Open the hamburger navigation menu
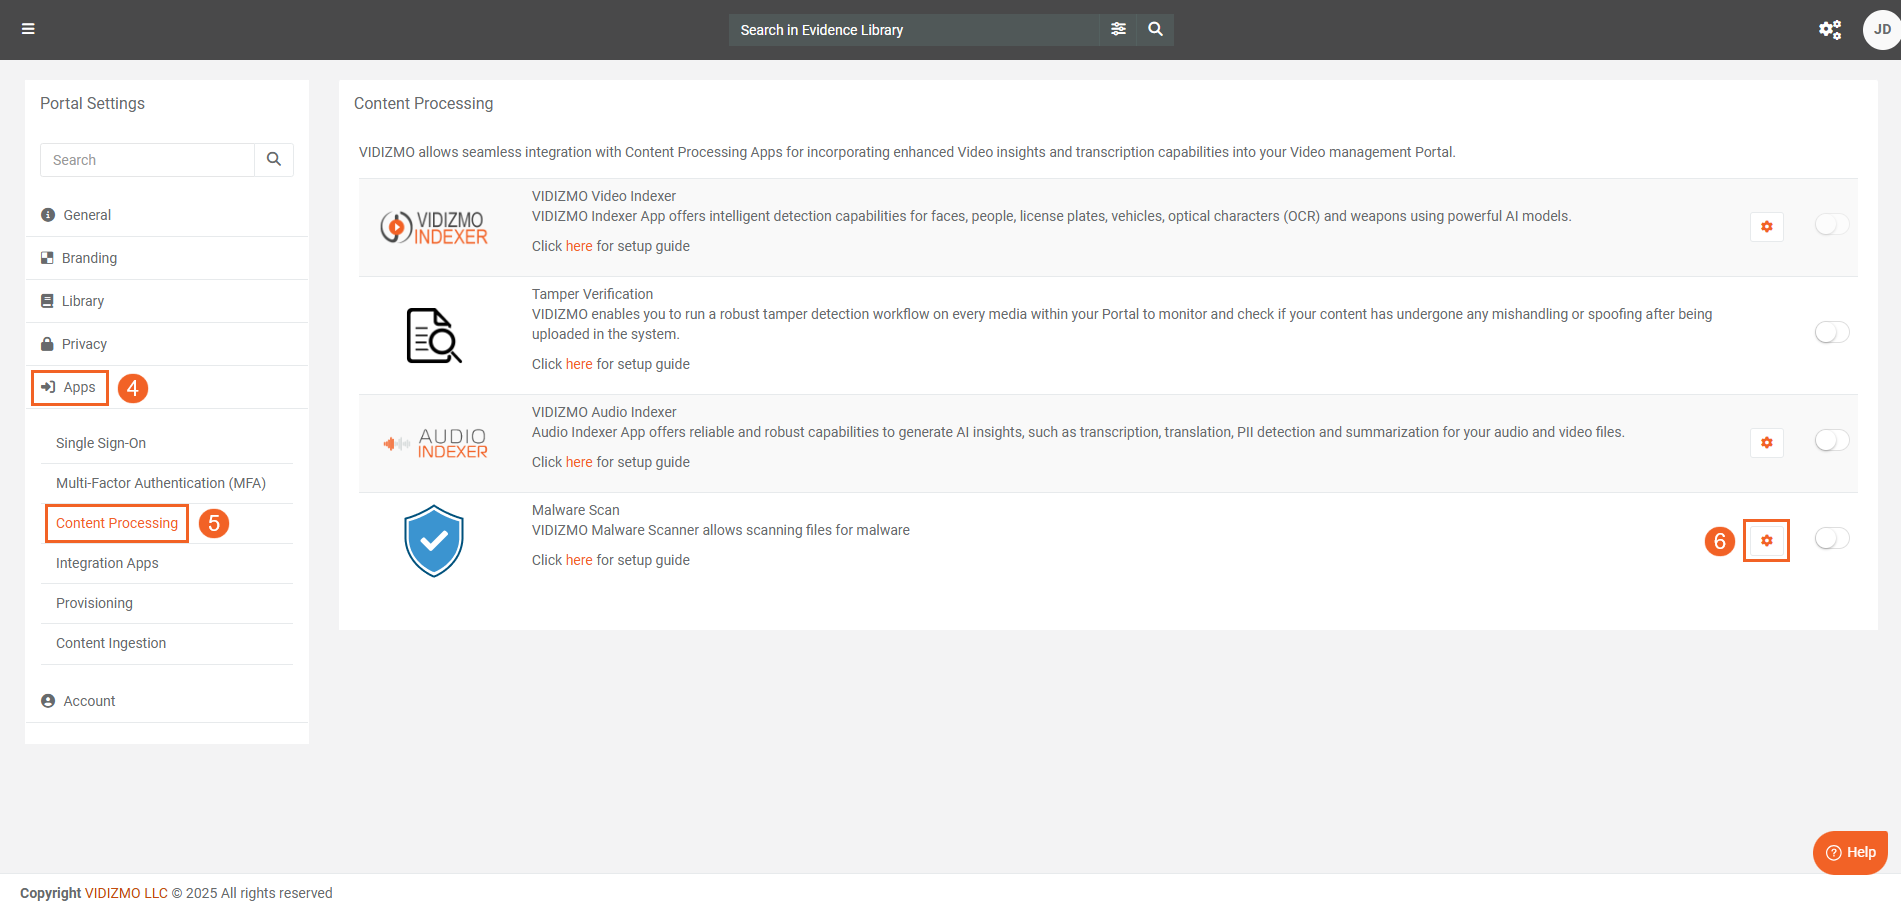Image resolution: width=1901 pixels, height=910 pixels. (28, 29)
